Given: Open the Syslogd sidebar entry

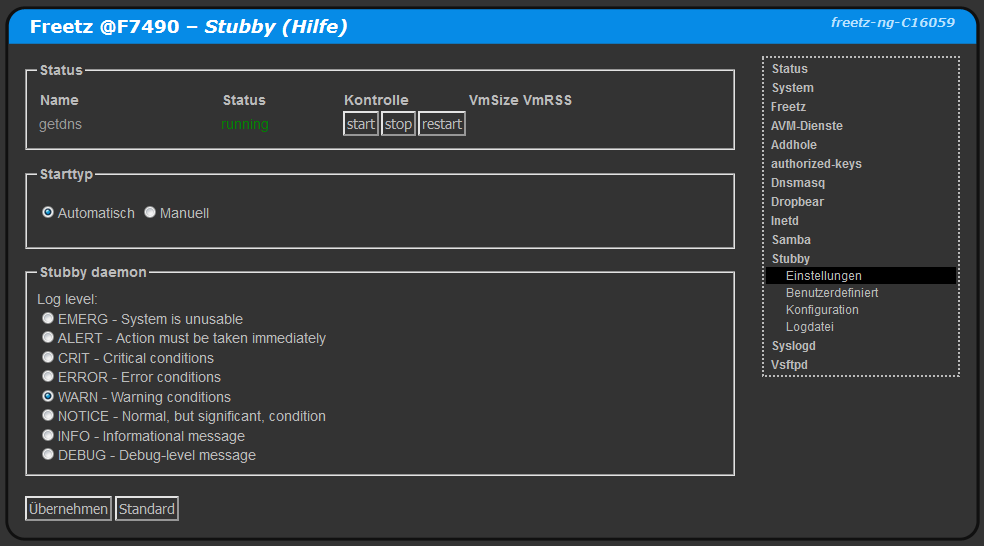Looking at the screenshot, I should 793,346.
